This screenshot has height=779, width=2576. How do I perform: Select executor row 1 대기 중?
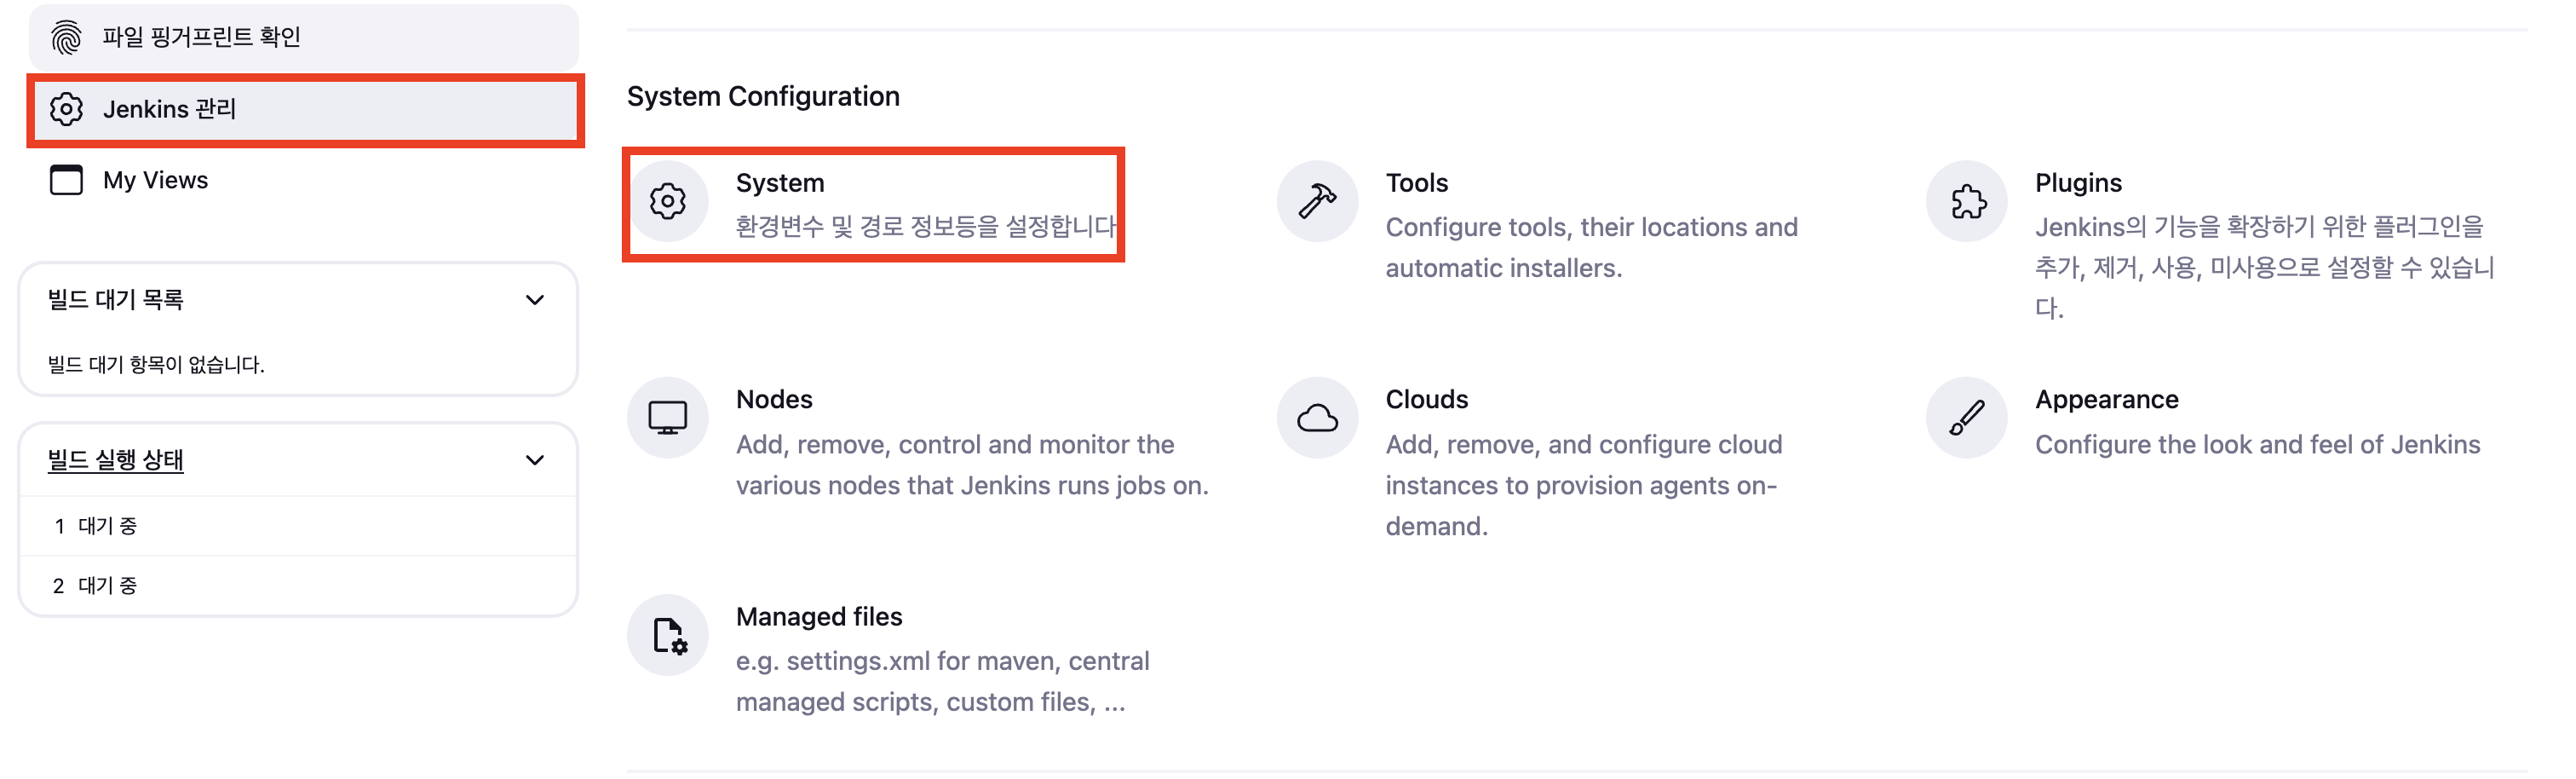(x=298, y=526)
